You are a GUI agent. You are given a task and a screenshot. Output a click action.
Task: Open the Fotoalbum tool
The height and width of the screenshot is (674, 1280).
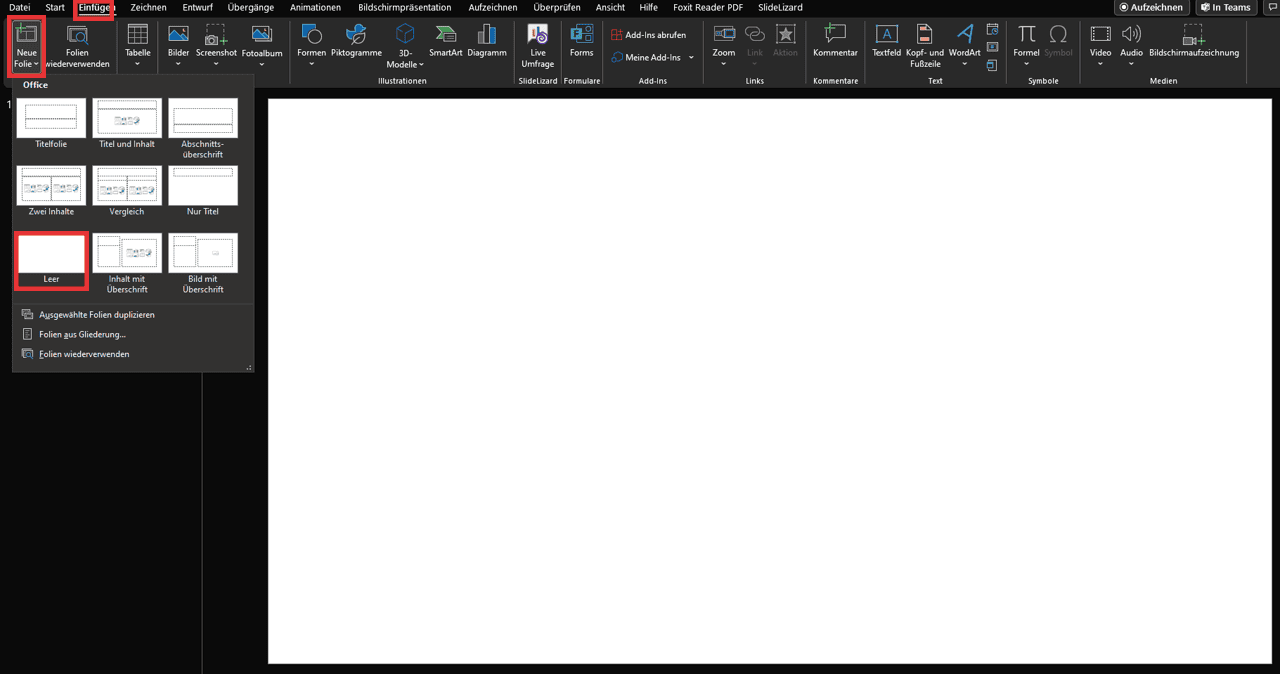point(261,36)
